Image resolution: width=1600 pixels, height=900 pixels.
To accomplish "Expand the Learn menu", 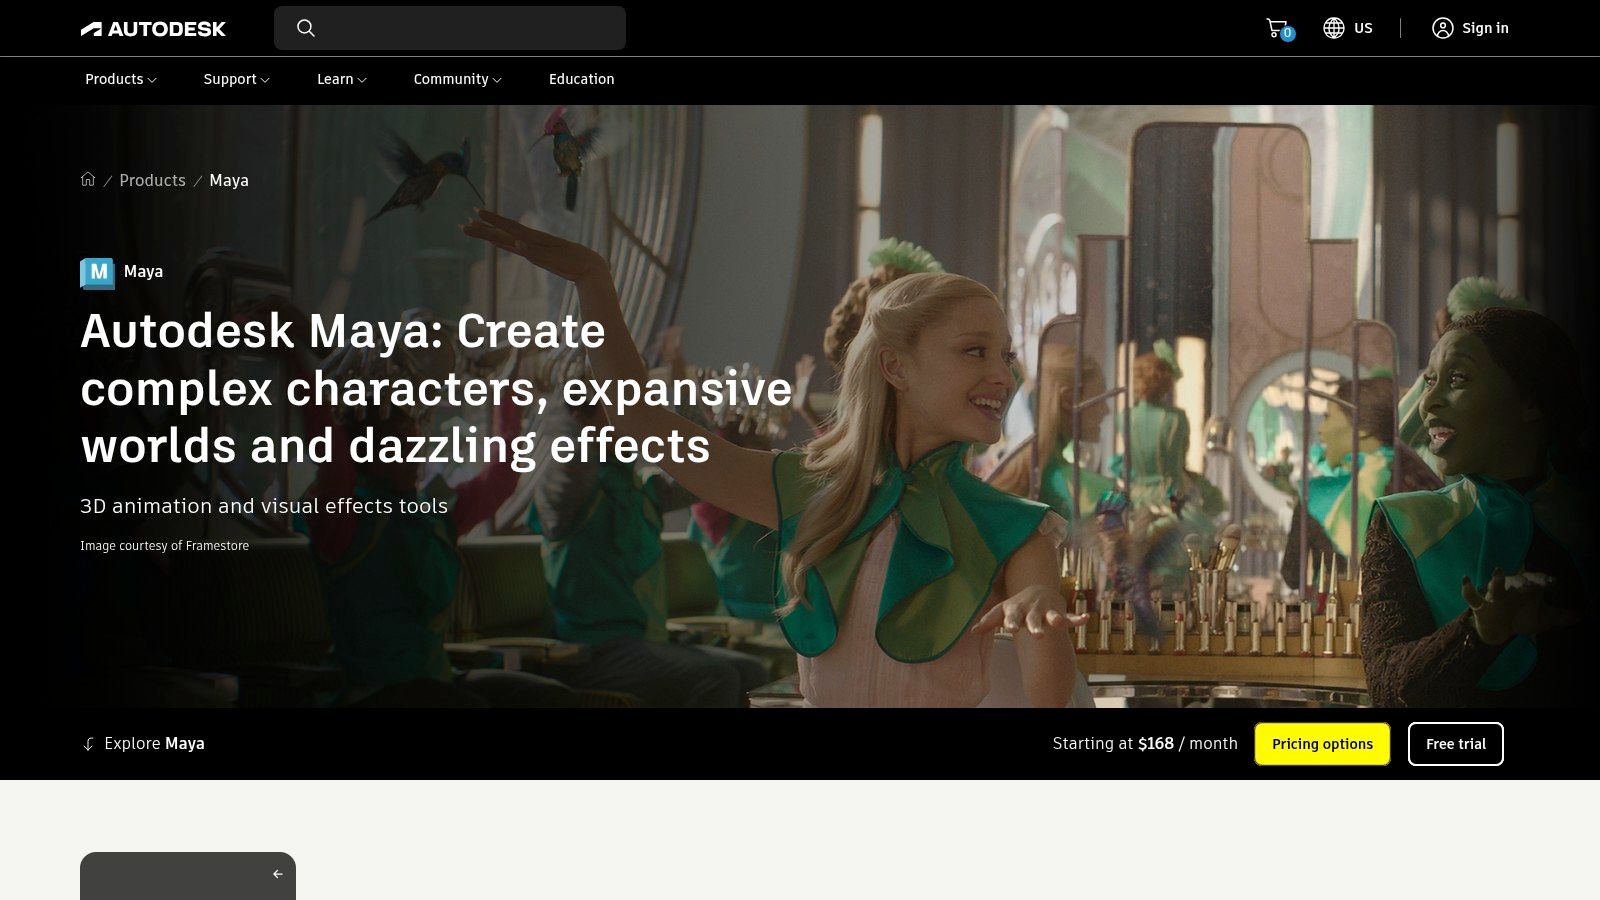I will click(342, 79).
